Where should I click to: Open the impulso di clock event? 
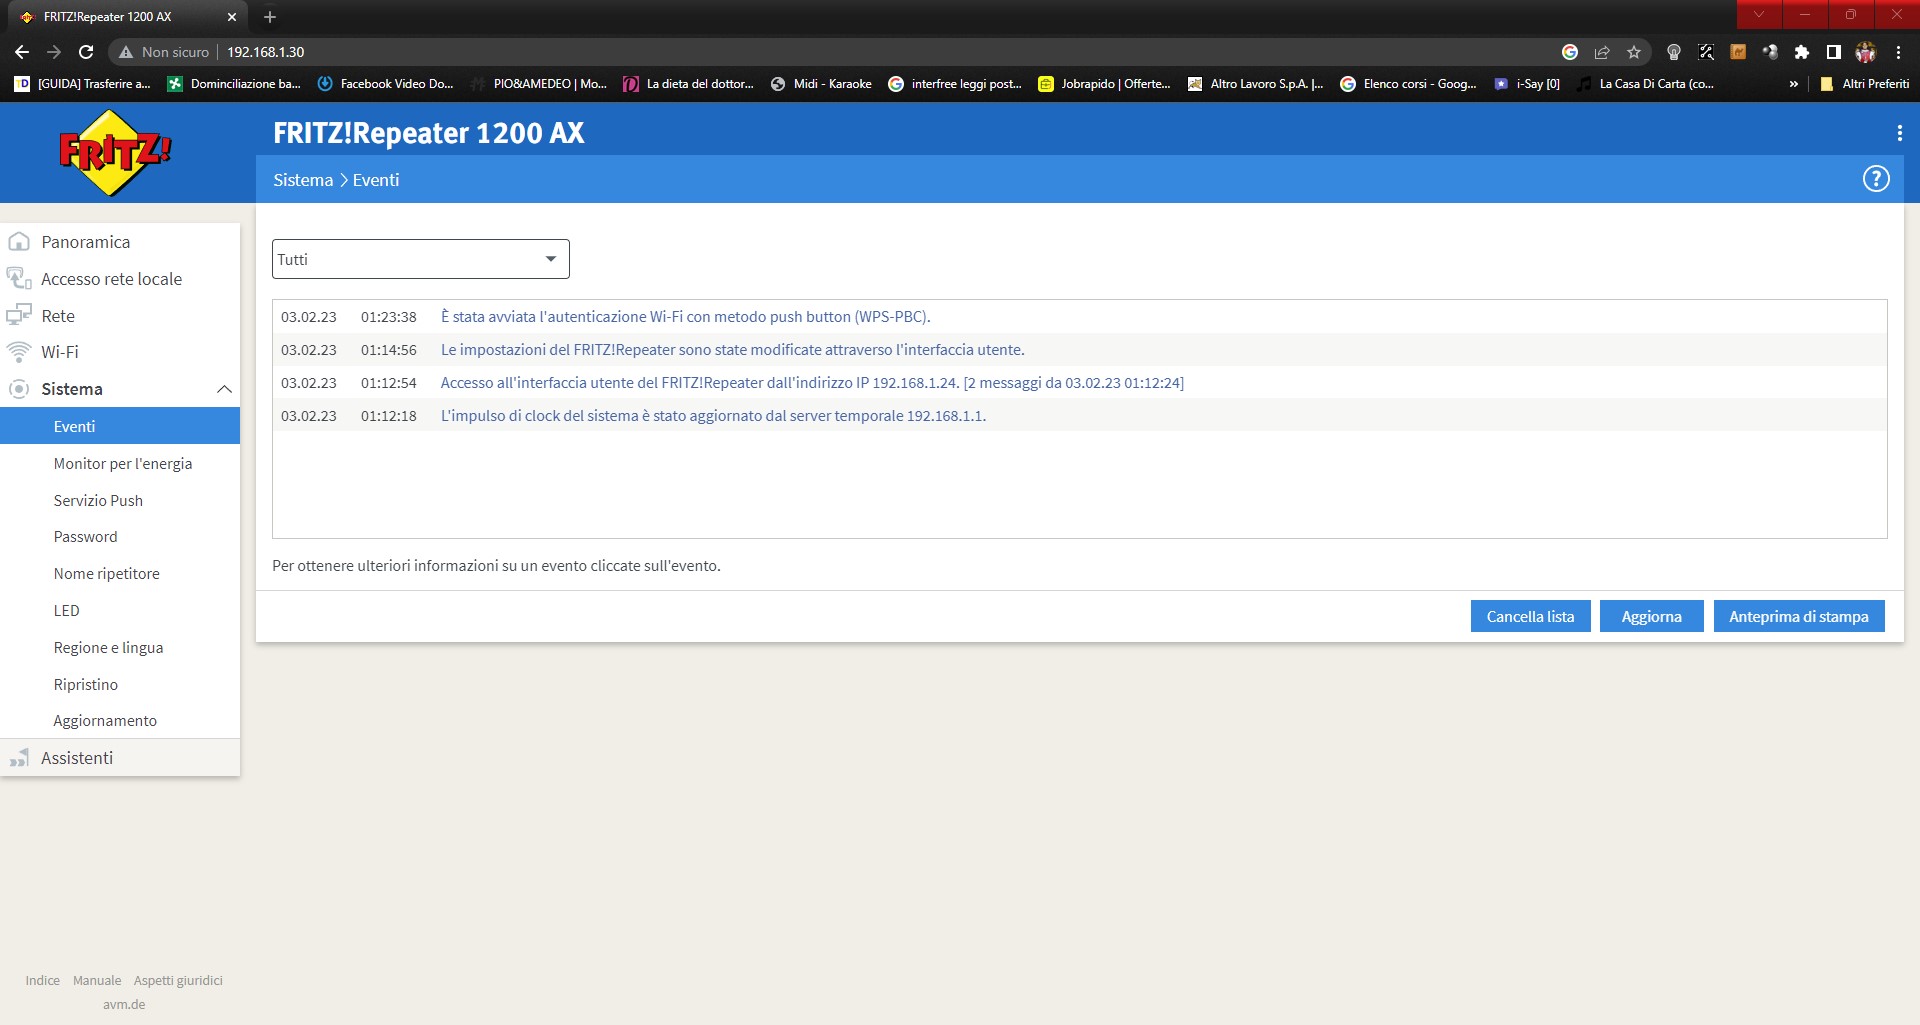click(x=713, y=416)
